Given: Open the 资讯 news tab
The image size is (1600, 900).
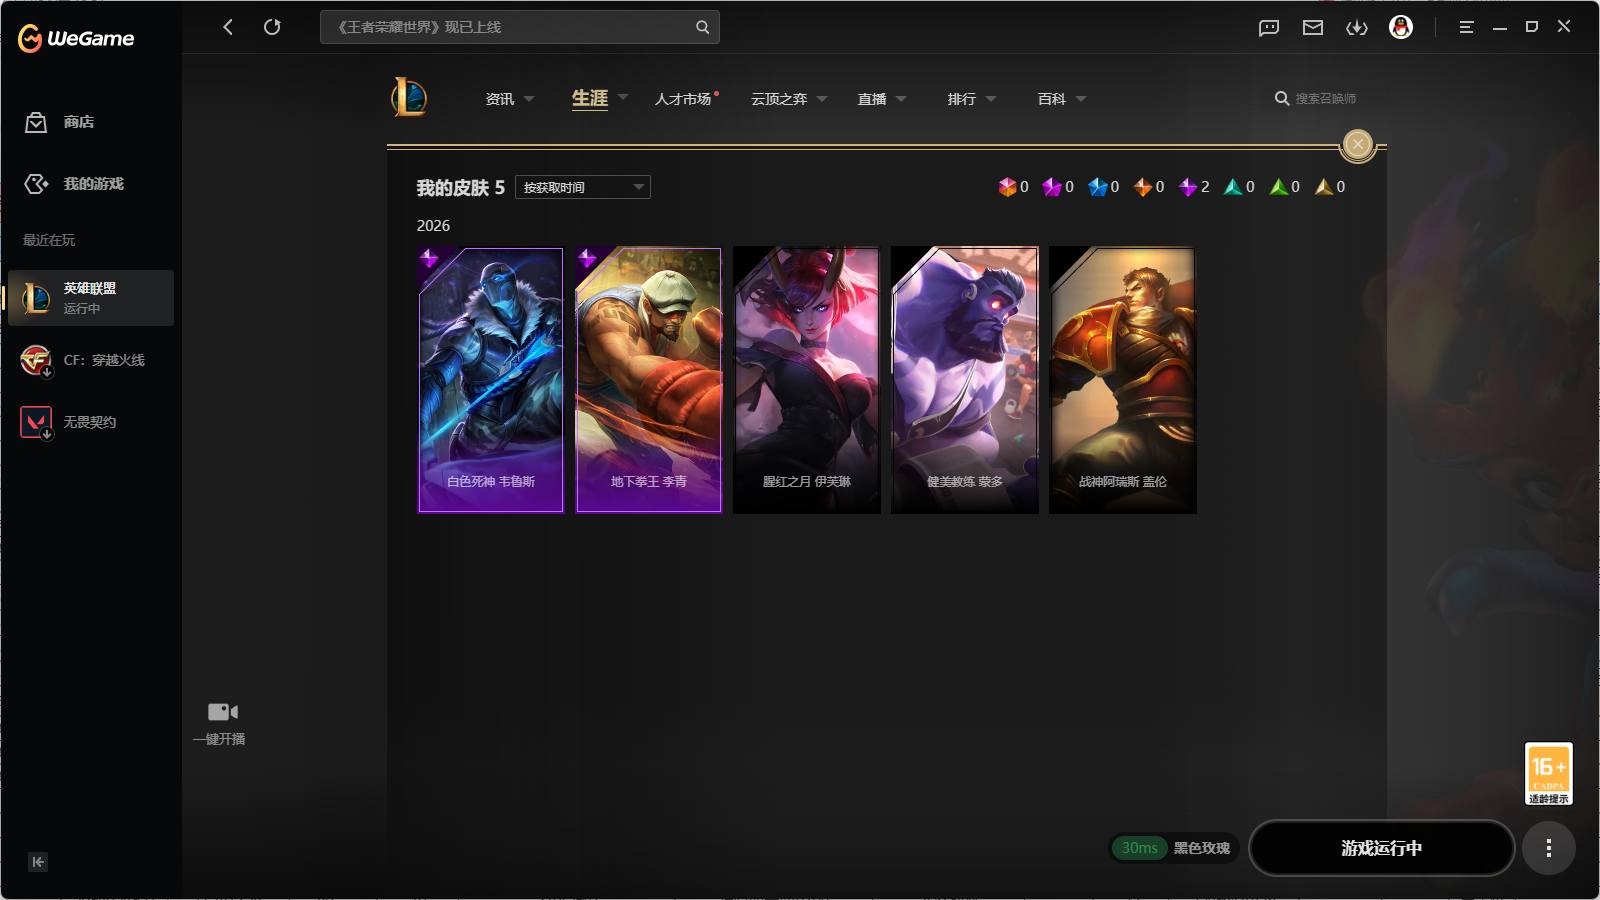Looking at the screenshot, I should tap(500, 99).
